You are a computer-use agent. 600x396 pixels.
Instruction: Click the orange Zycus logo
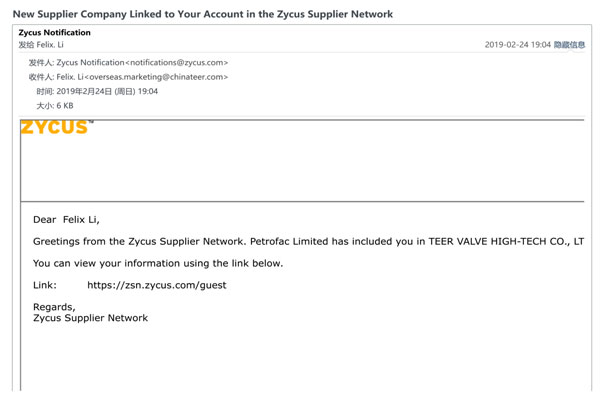point(56,127)
